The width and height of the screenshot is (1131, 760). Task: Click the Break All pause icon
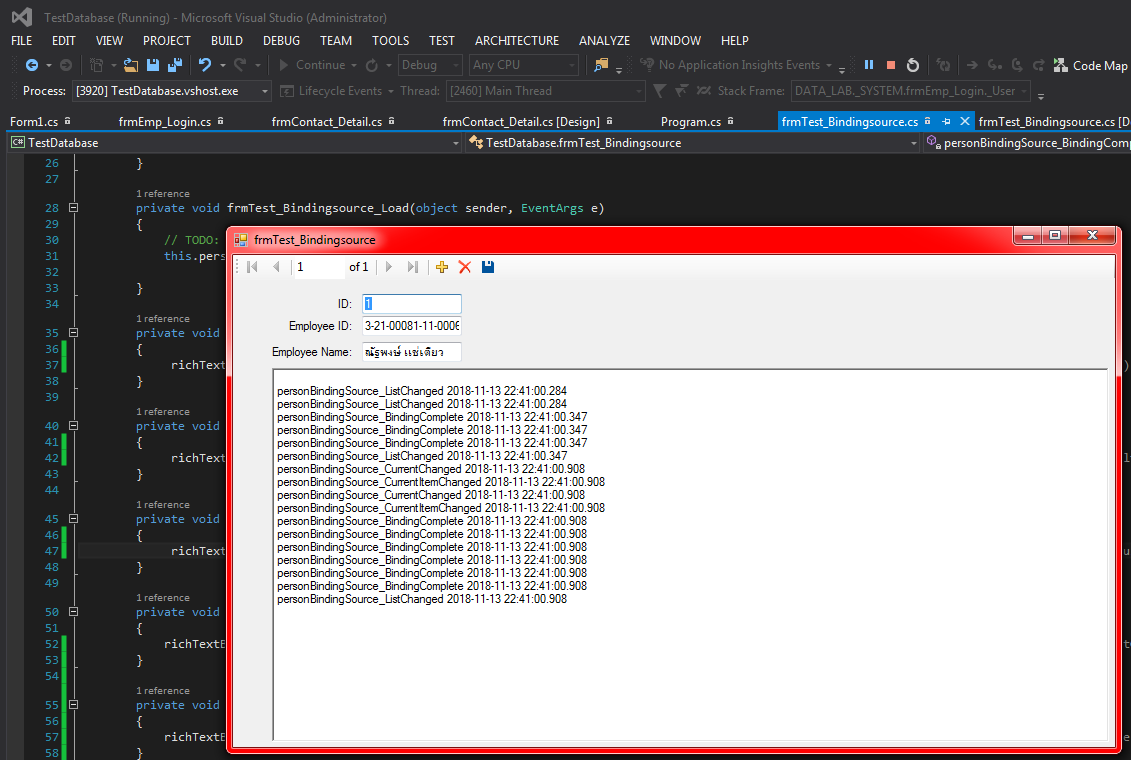click(869, 65)
